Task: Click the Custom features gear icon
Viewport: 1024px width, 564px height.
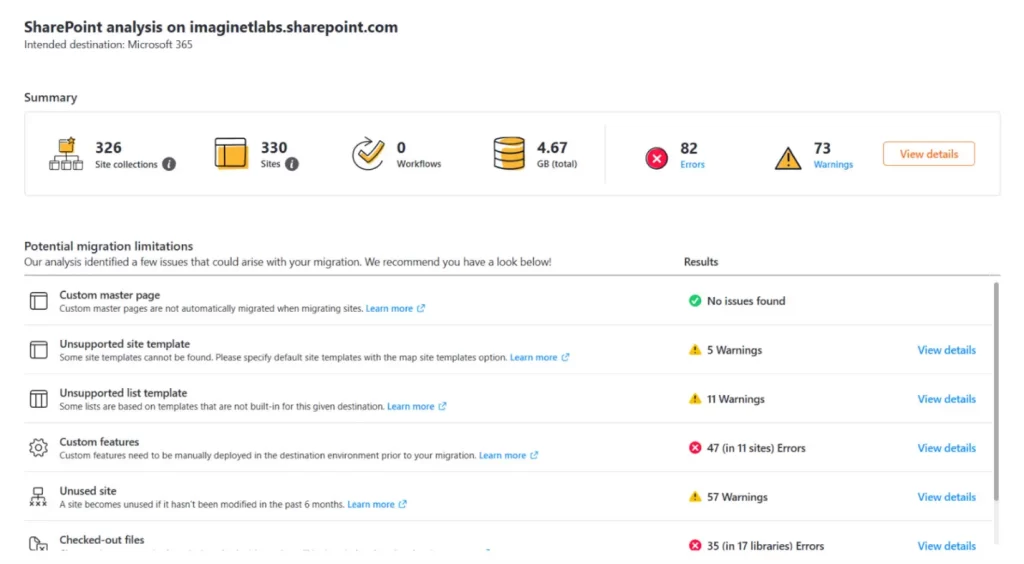Action: point(39,448)
